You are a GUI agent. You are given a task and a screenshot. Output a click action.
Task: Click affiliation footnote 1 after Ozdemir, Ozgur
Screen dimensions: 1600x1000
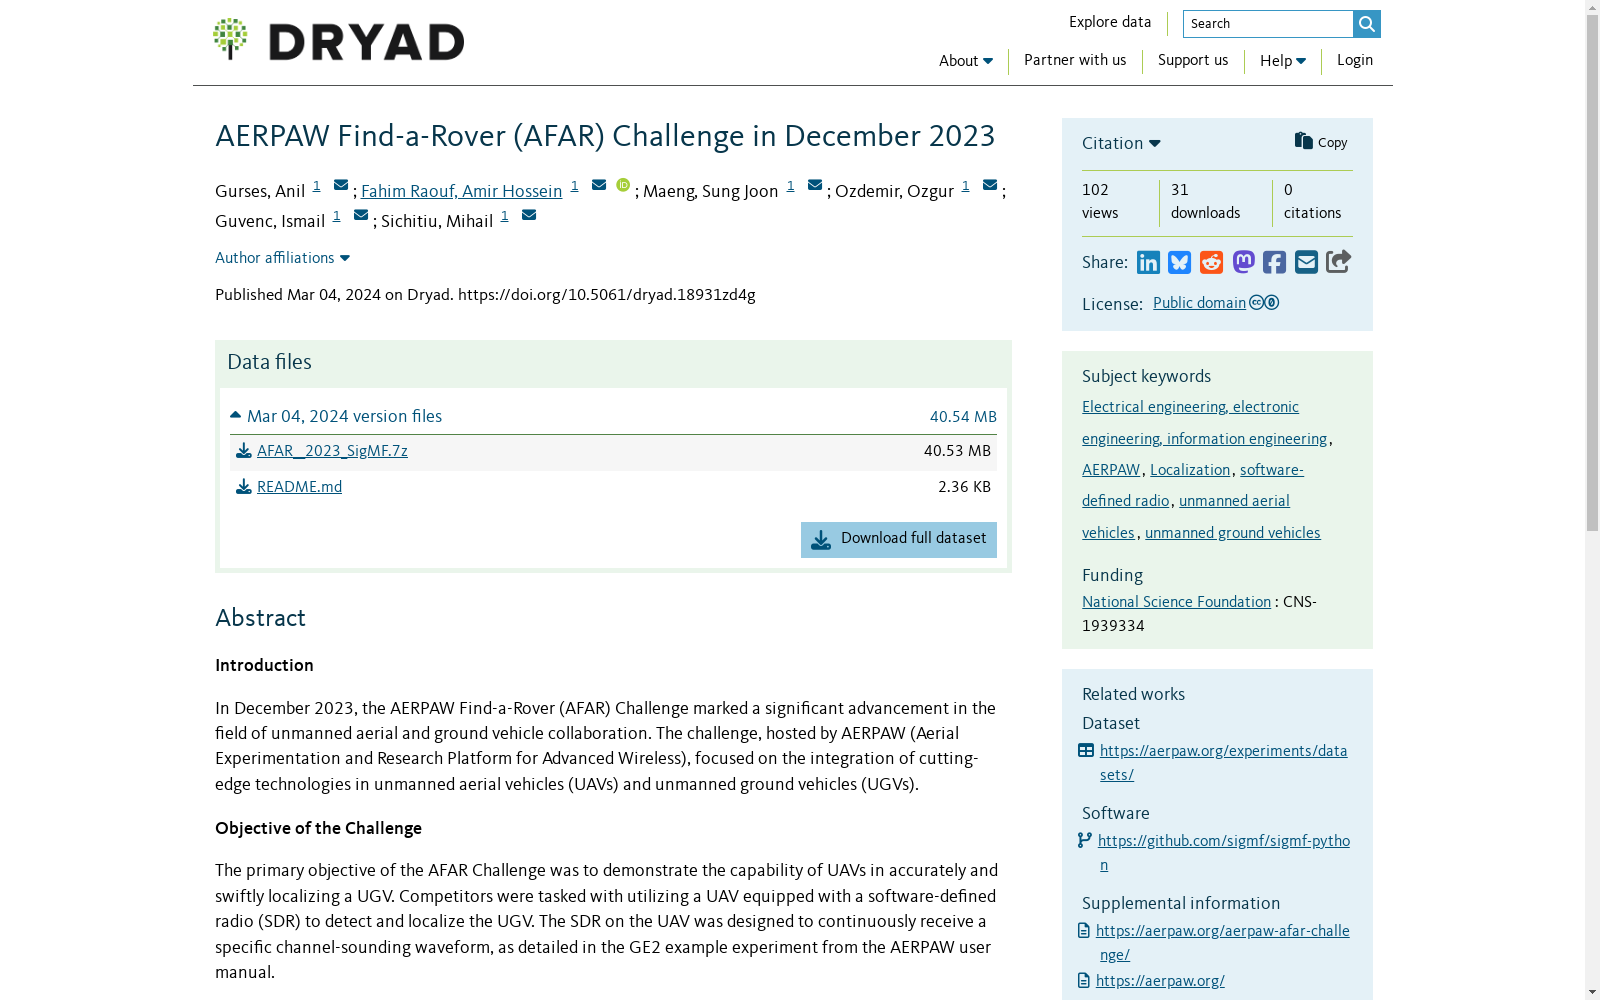[965, 186]
